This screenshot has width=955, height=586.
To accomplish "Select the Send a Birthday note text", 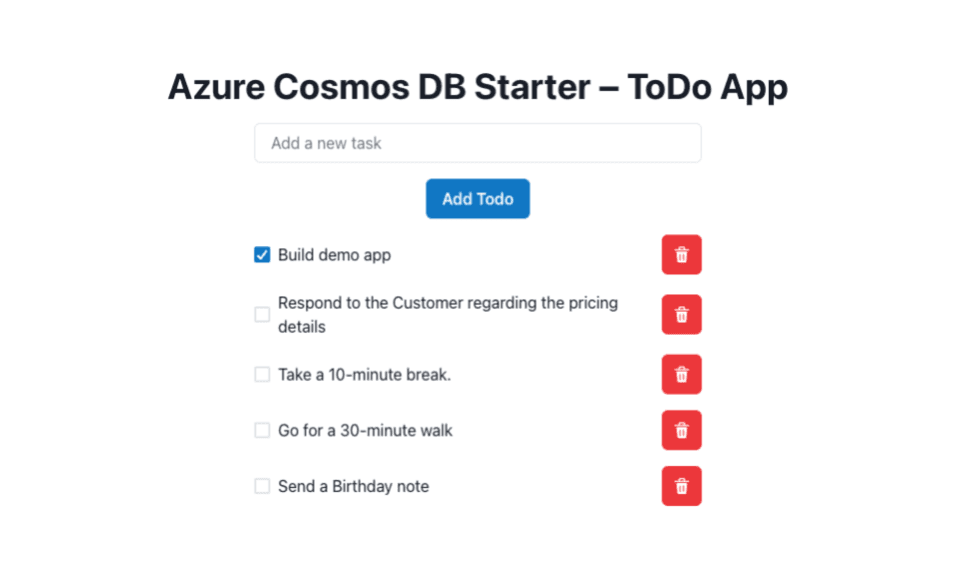I will [x=353, y=486].
